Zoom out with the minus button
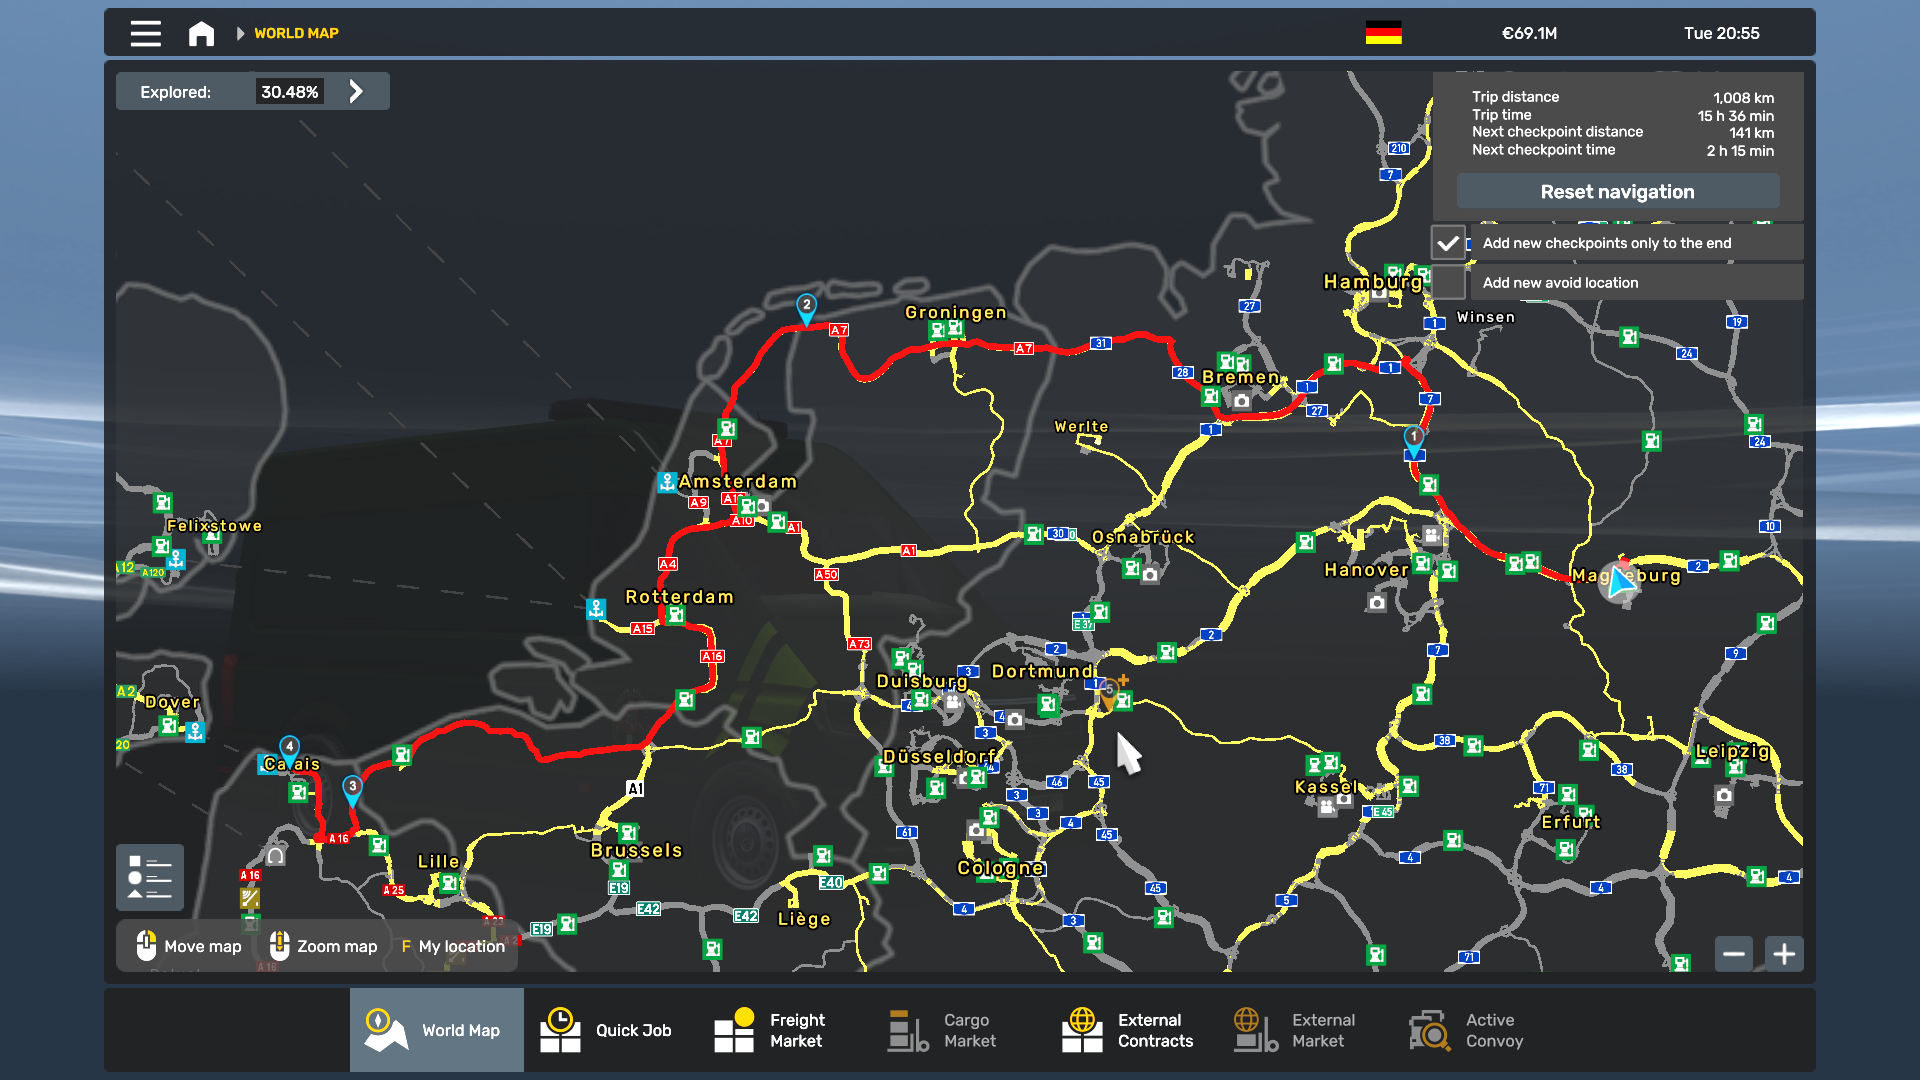 click(1734, 954)
